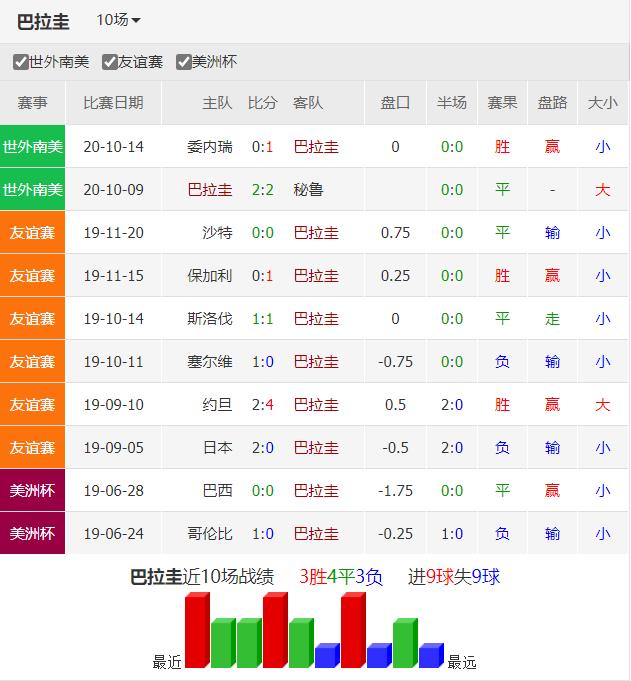Open the 10场 match count dropdown
The image size is (631, 681).
pyautogui.click(x=118, y=20)
